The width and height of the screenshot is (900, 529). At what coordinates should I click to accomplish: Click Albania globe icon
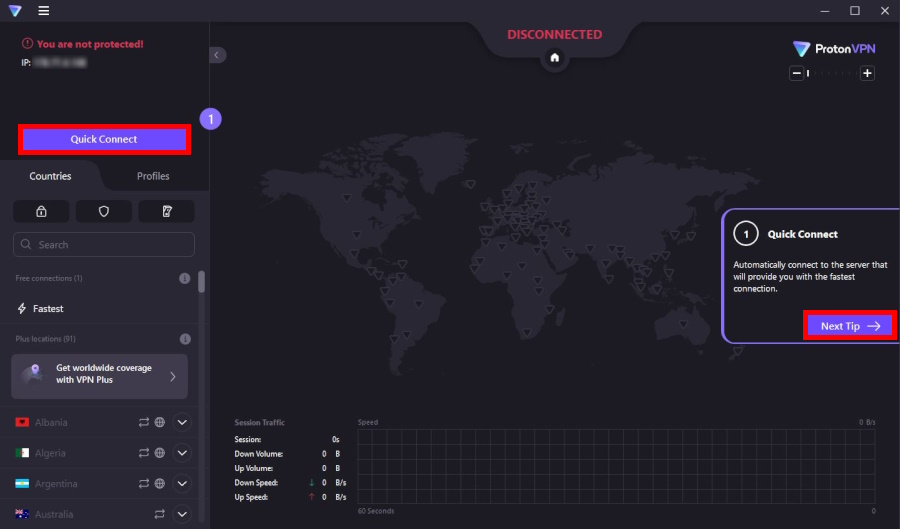tap(160, 422)
